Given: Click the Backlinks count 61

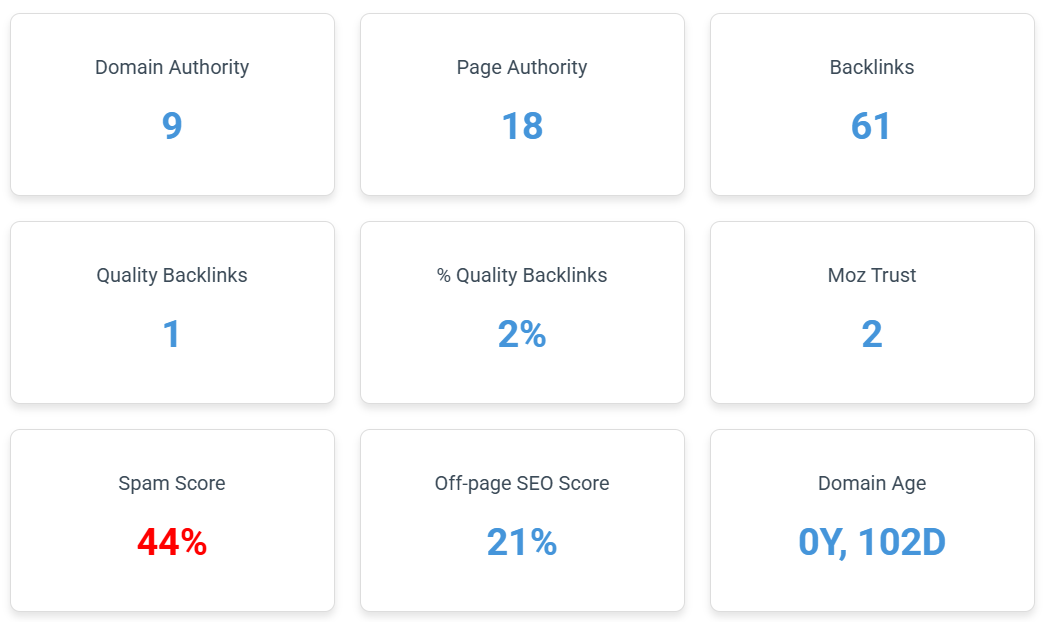Looking at the screenshot, I should point(872,126).
